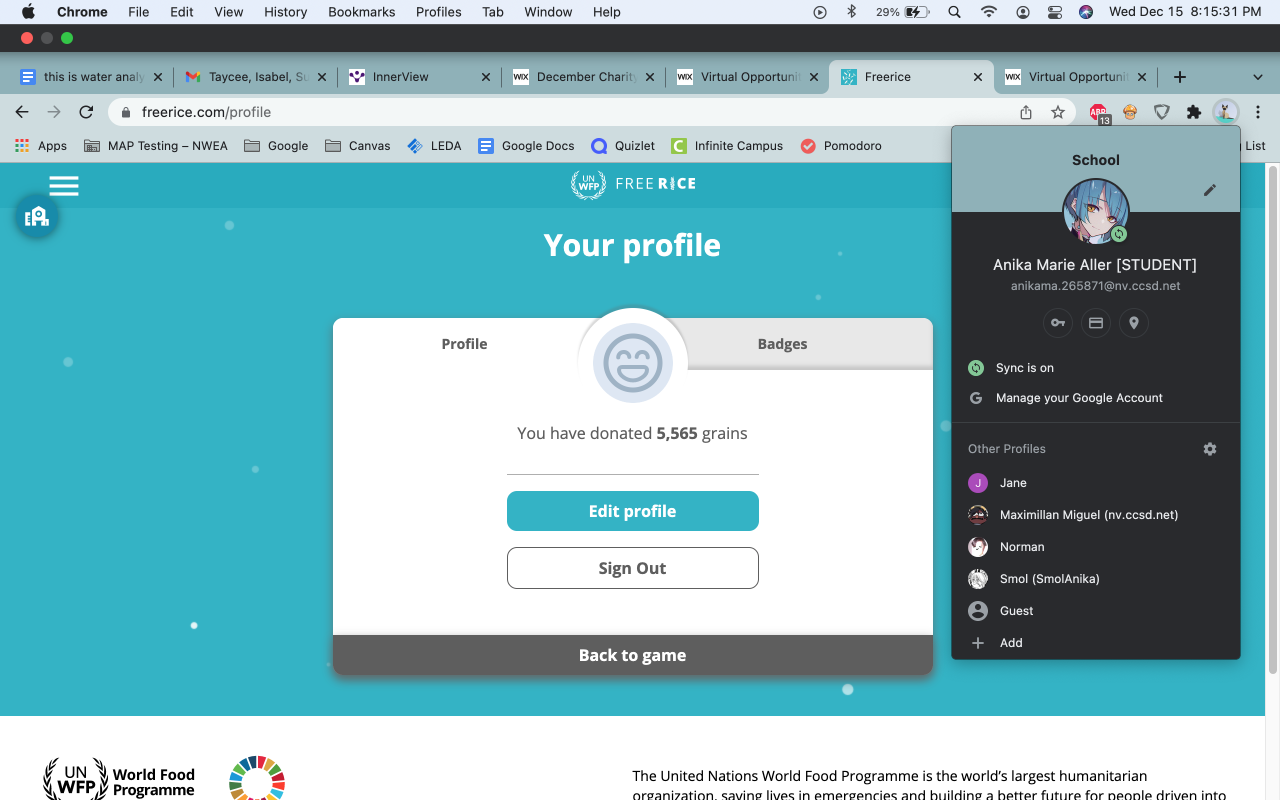Open the Google bookmark folder

[x=276, y=146]
